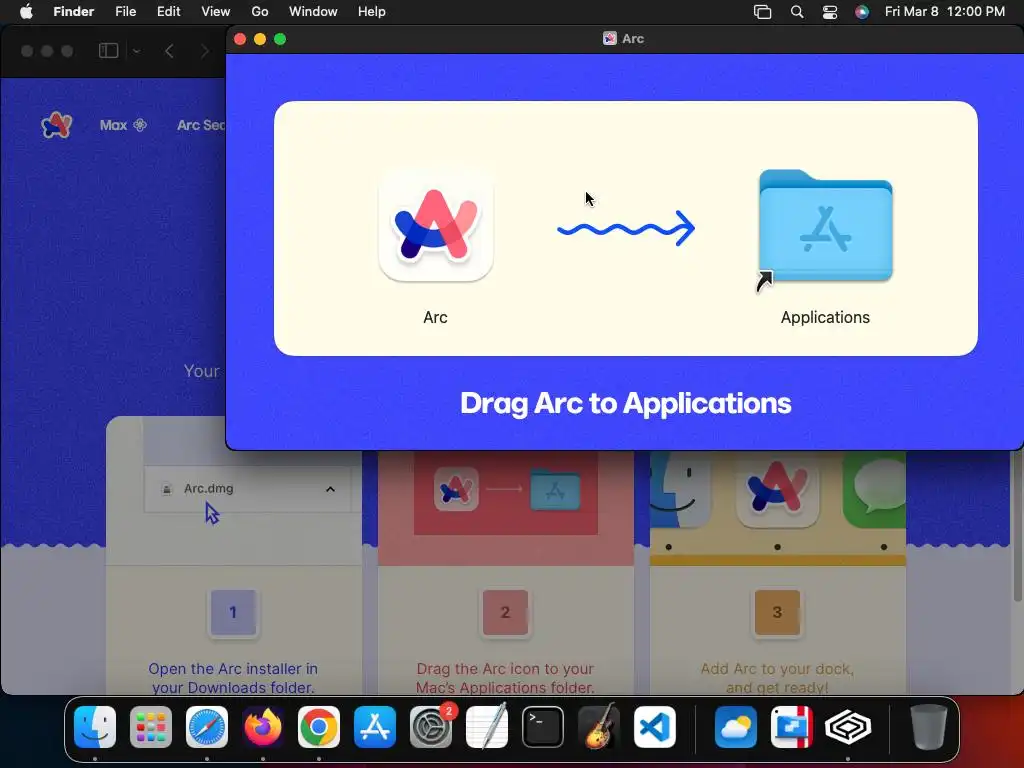Open Control Center
1024x768 pixels.
coord(829,12)
